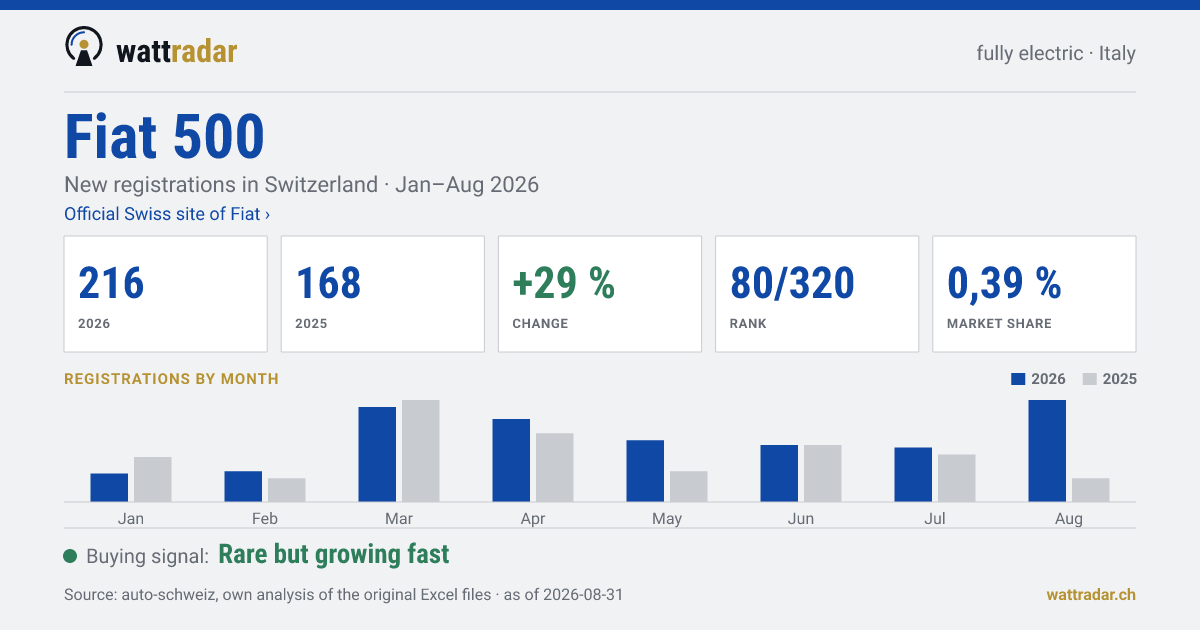Click the grey 2025 bar for May
Screen dimensions: 1200x630
point(689,486)
